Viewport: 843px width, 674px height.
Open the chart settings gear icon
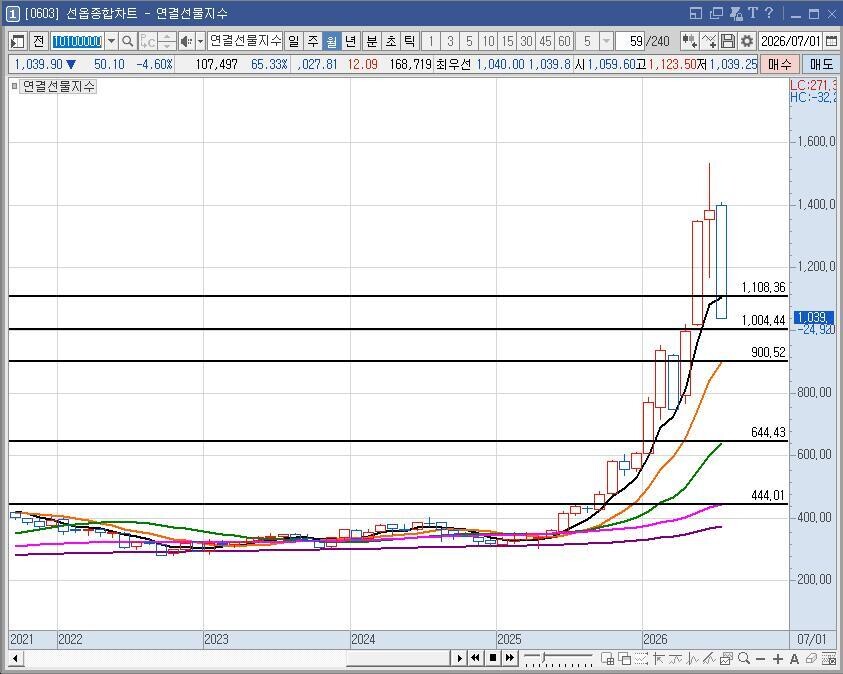pyautogui.click(x=746, y=41)
